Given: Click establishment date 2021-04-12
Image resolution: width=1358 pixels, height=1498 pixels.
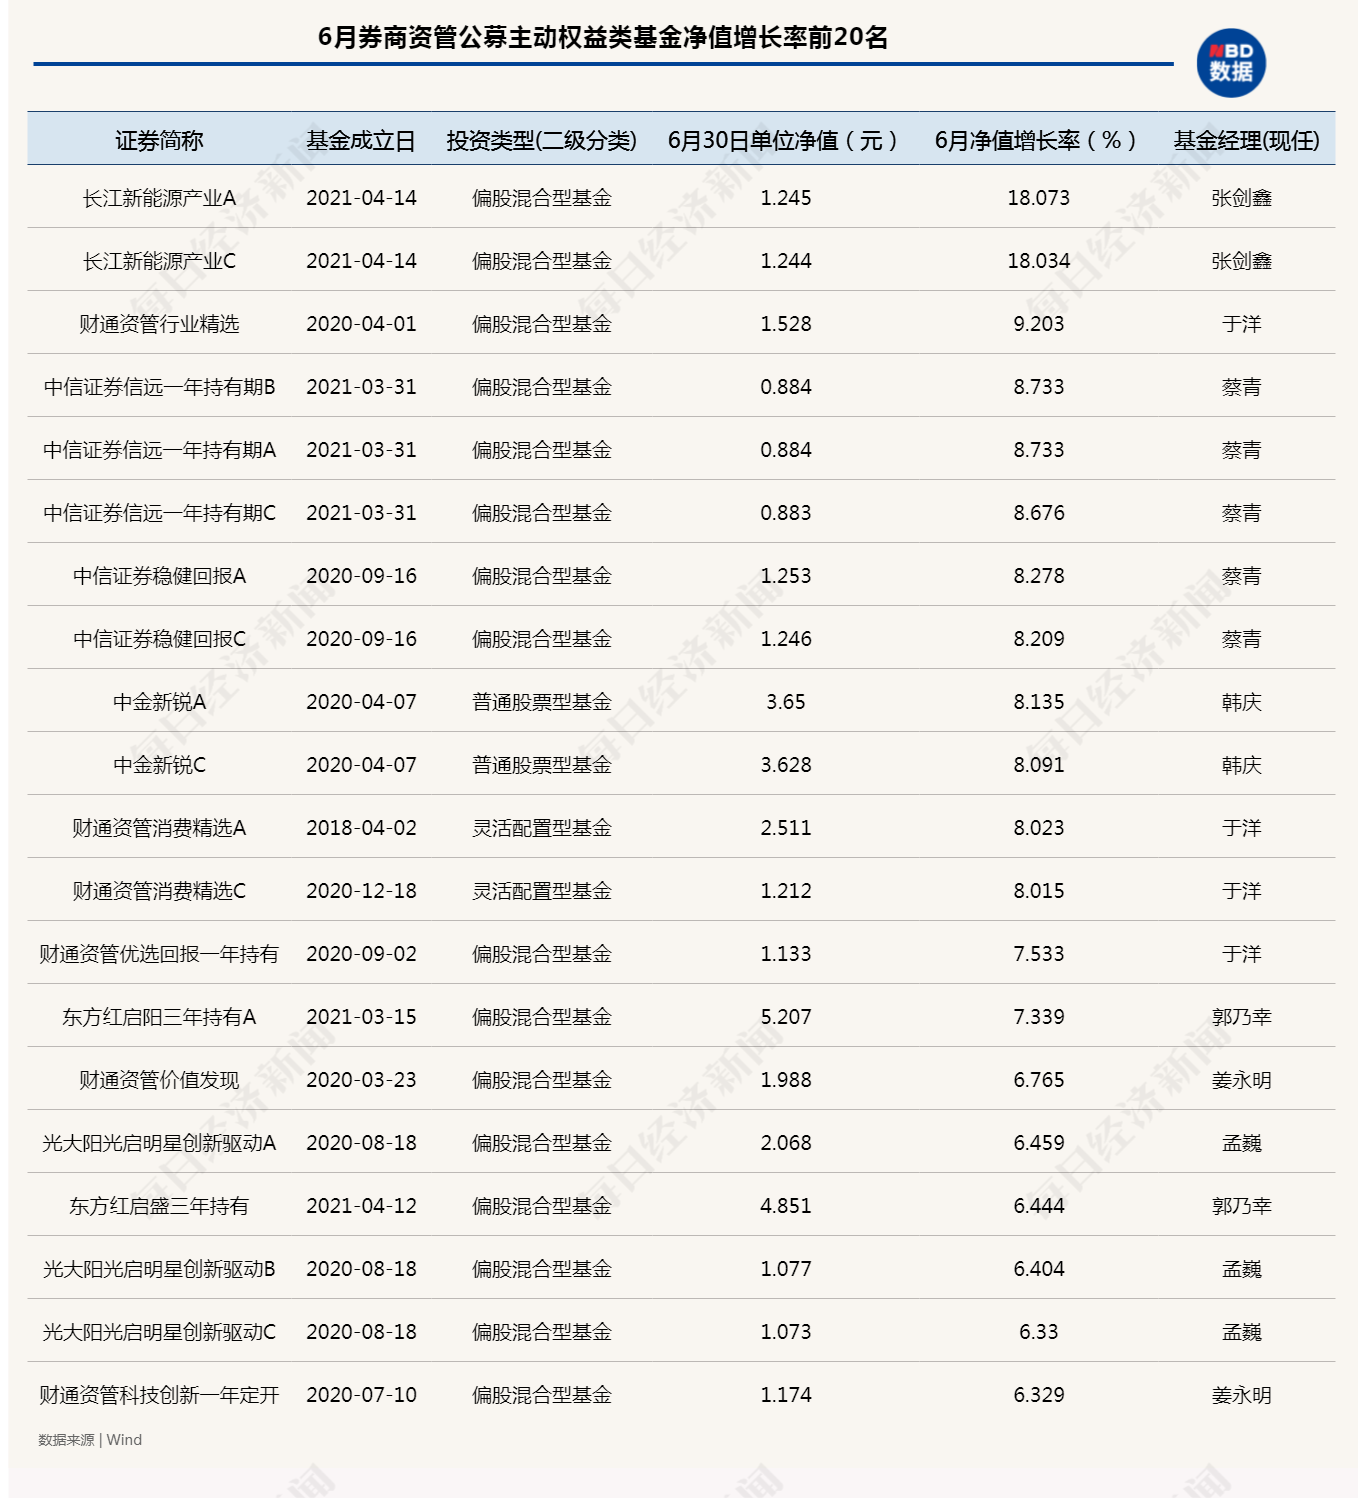Looking at the screenshot, I should pyautogui.click(x=361, y=1206).
